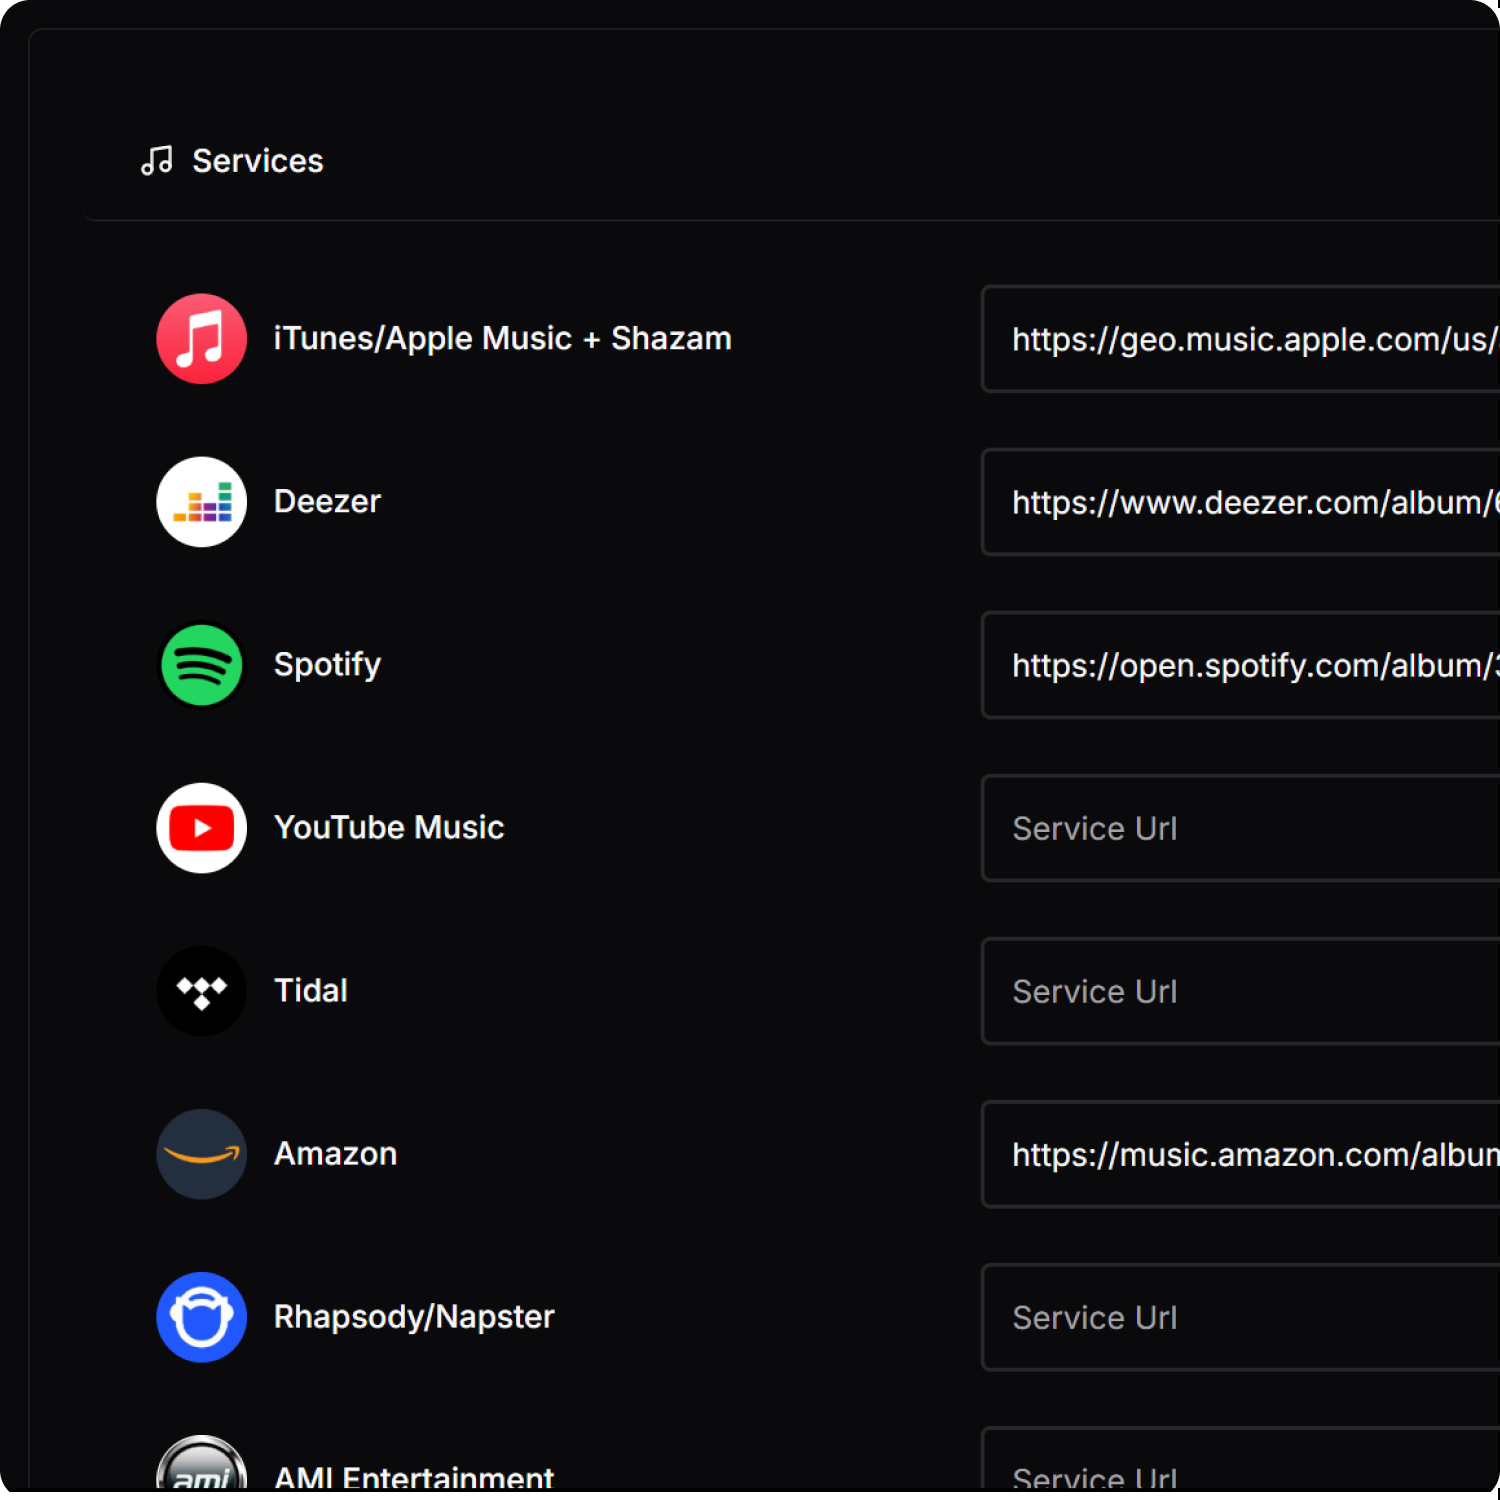Click the Deezer service icon
Image resolution: width=1500 pixels, height=1500 pixels.
click(201, 502)
